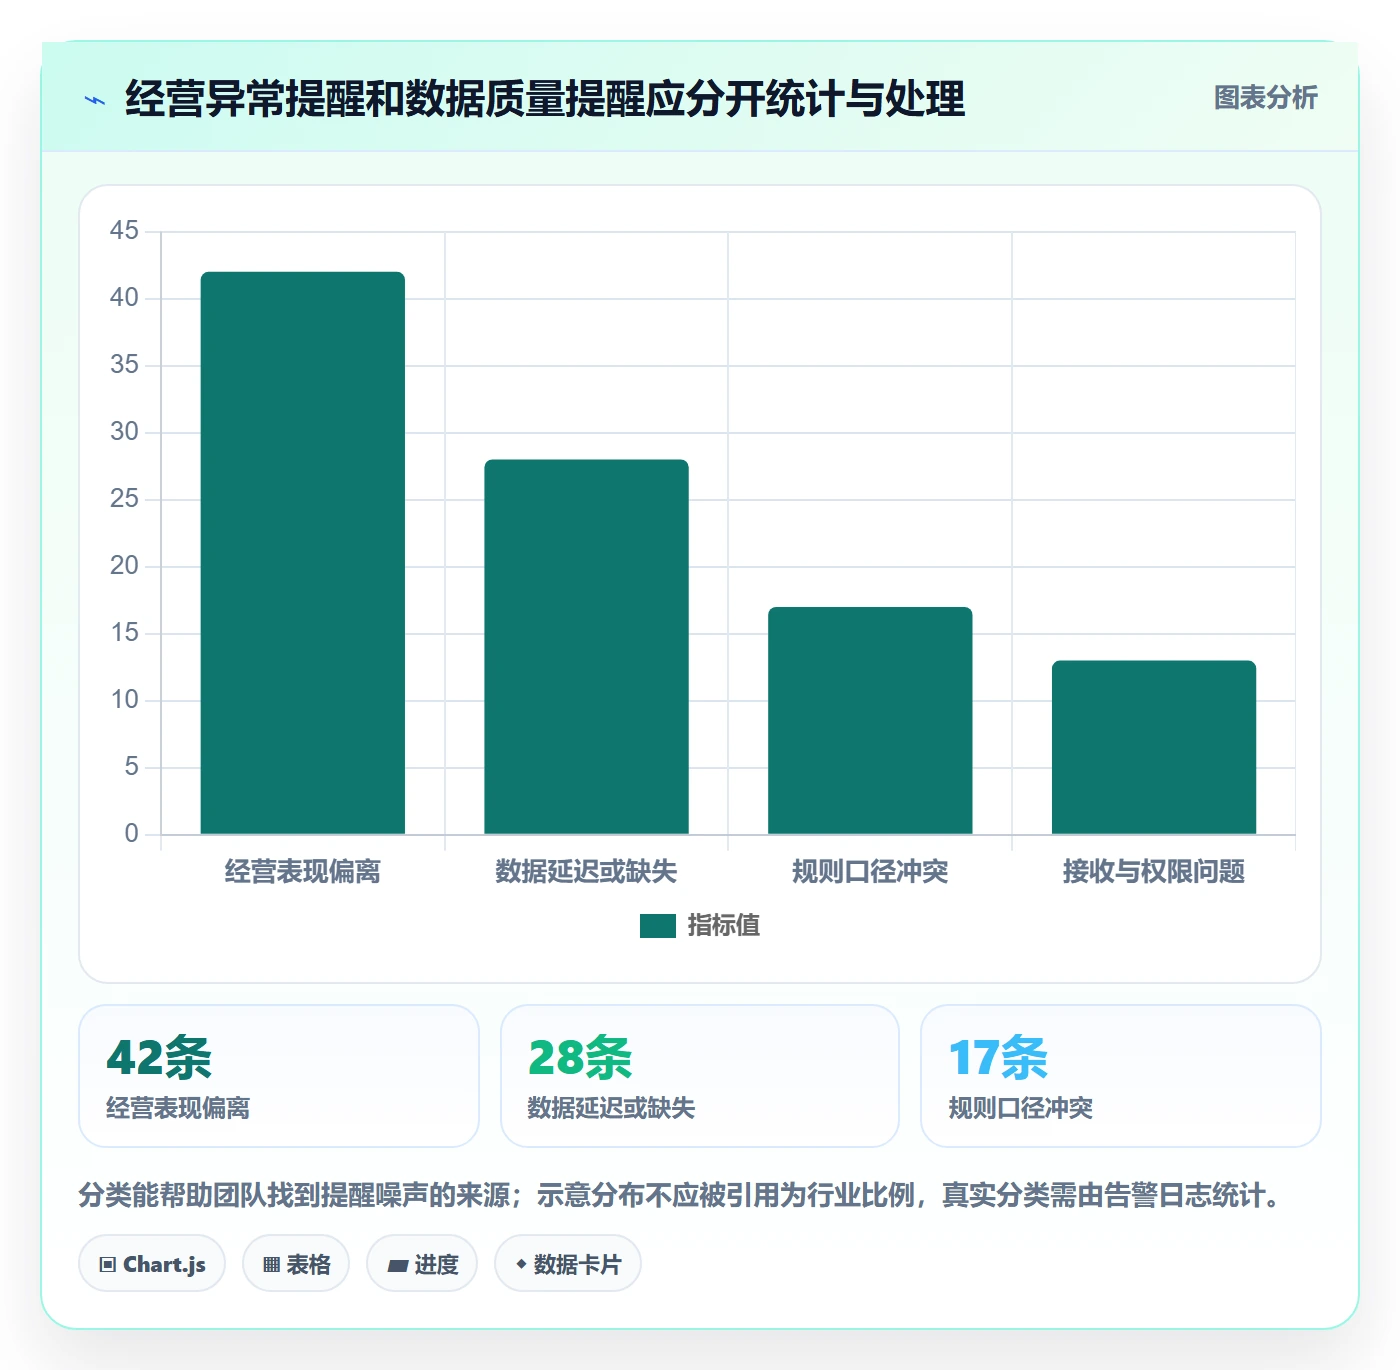Click the bar icon in 进度 chip
The height and width of the screenshot is (1370, 1400).
coord(397,1266)
